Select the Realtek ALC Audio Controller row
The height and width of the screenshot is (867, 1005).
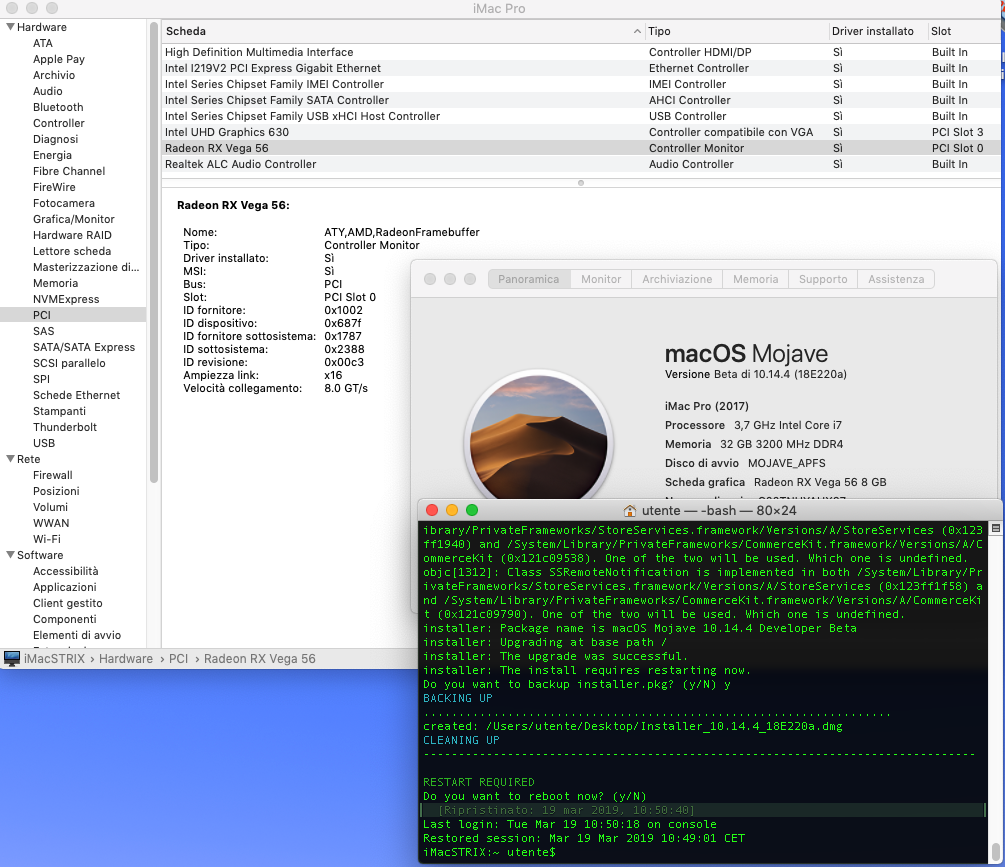[581, 165]
